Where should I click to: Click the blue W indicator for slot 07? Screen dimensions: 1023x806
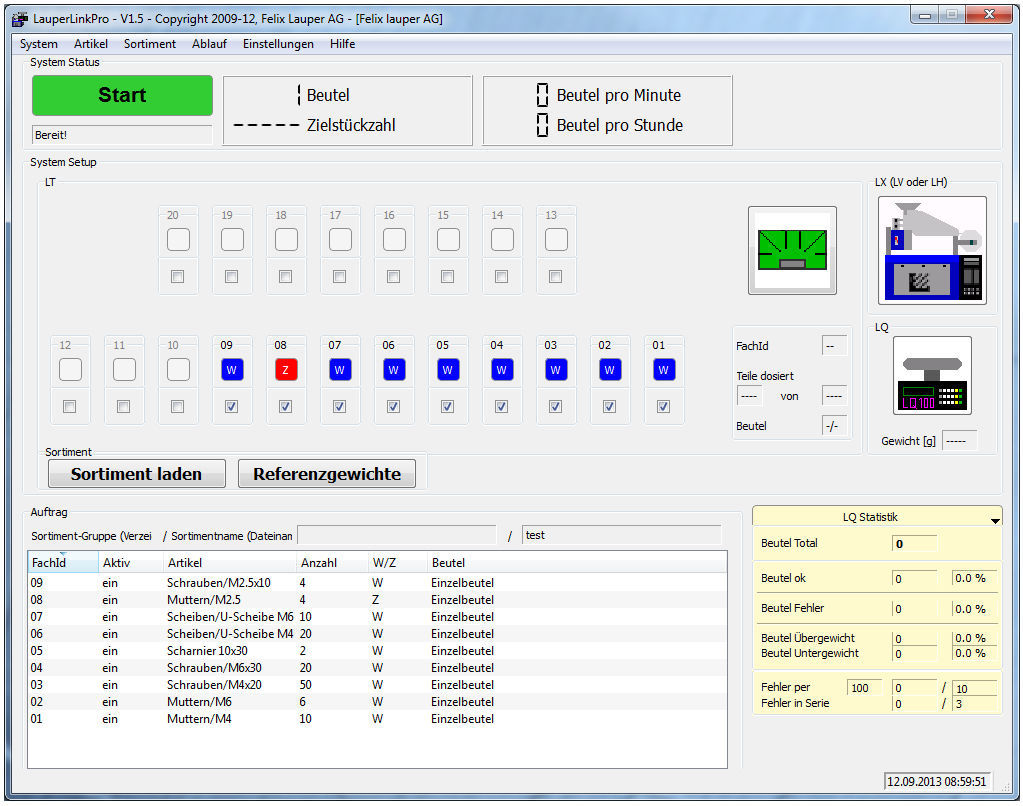pos(340,369)
